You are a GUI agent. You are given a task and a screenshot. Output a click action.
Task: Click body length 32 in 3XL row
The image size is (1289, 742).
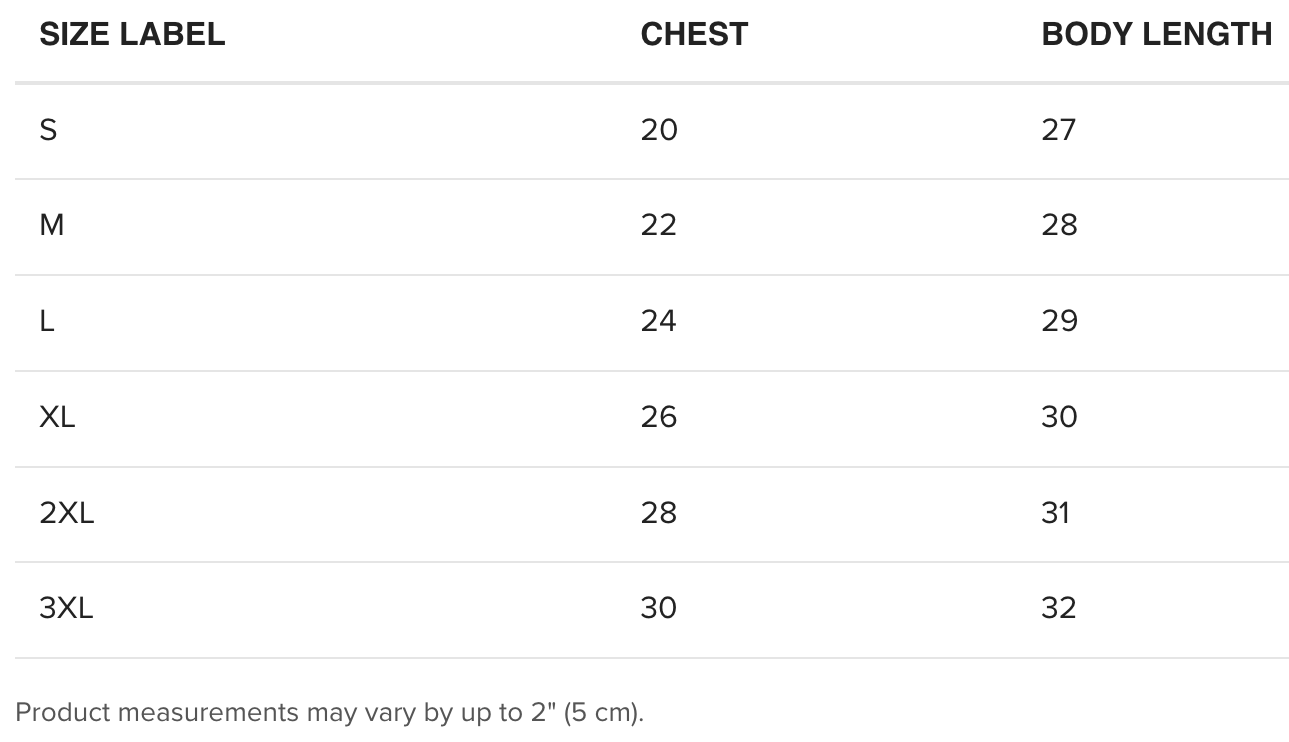pos(1059,608)
